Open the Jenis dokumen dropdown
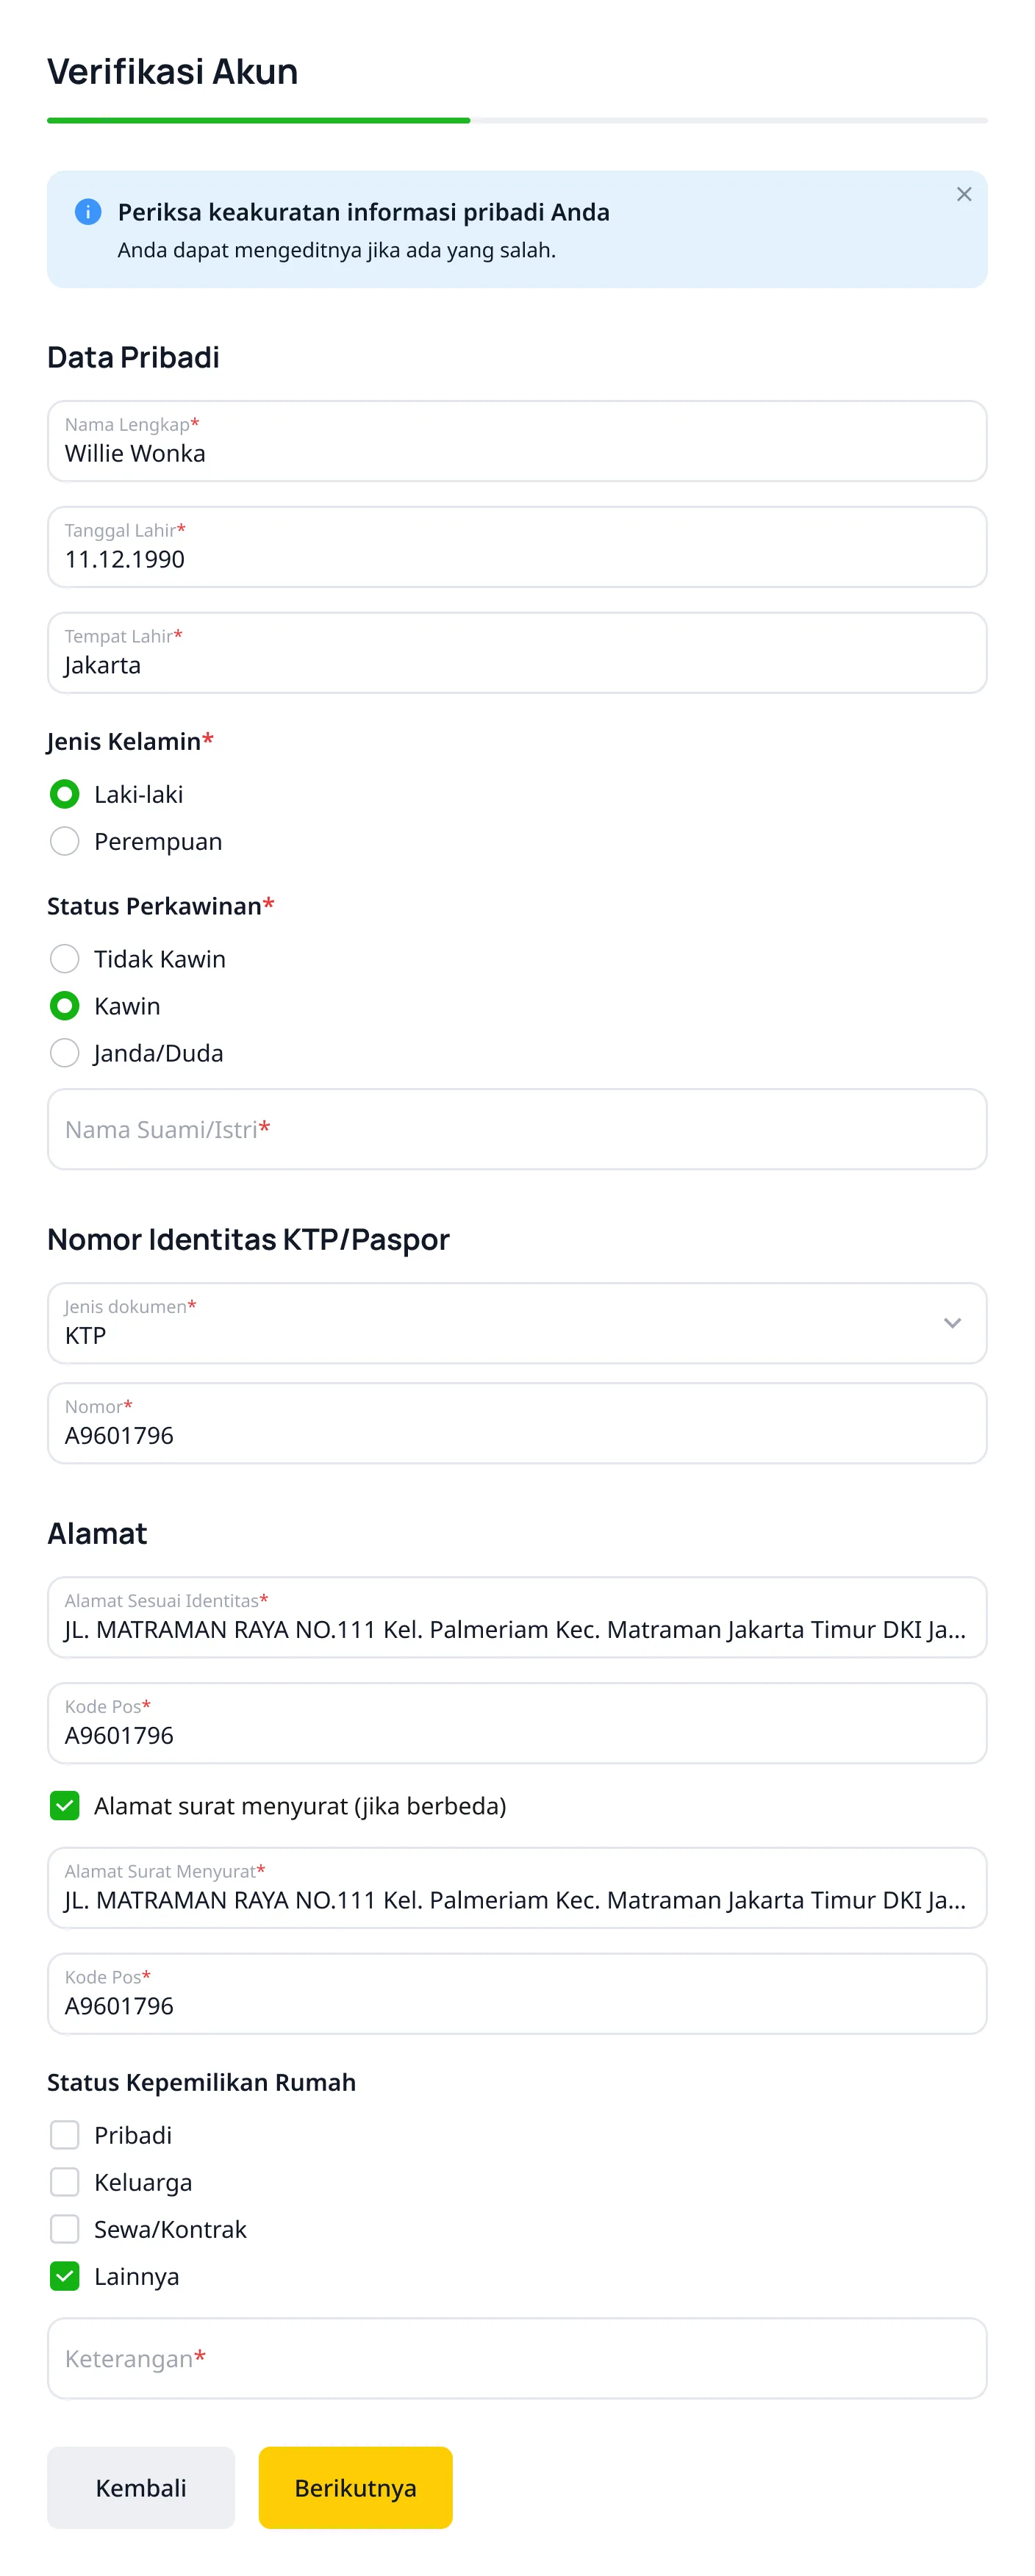The height and width of the screenshot is (2576, 1035). pos(517,1322)
